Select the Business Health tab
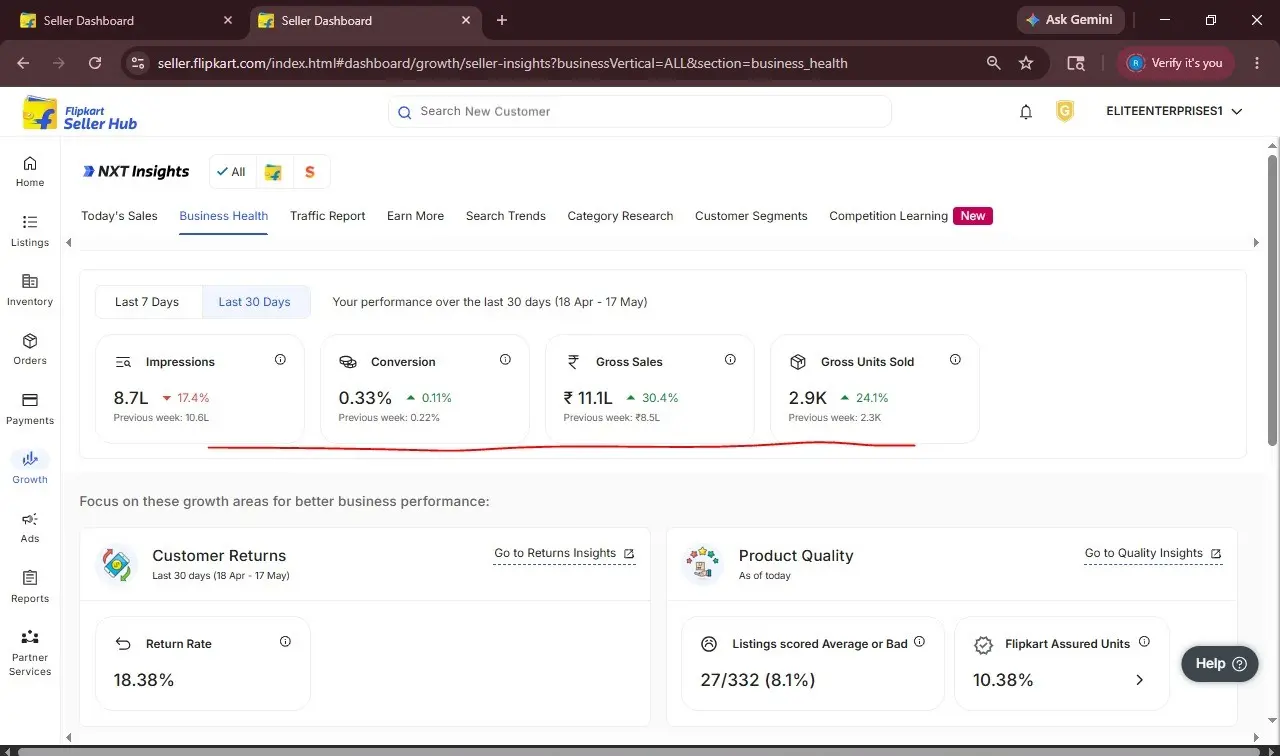 [224, 216]
